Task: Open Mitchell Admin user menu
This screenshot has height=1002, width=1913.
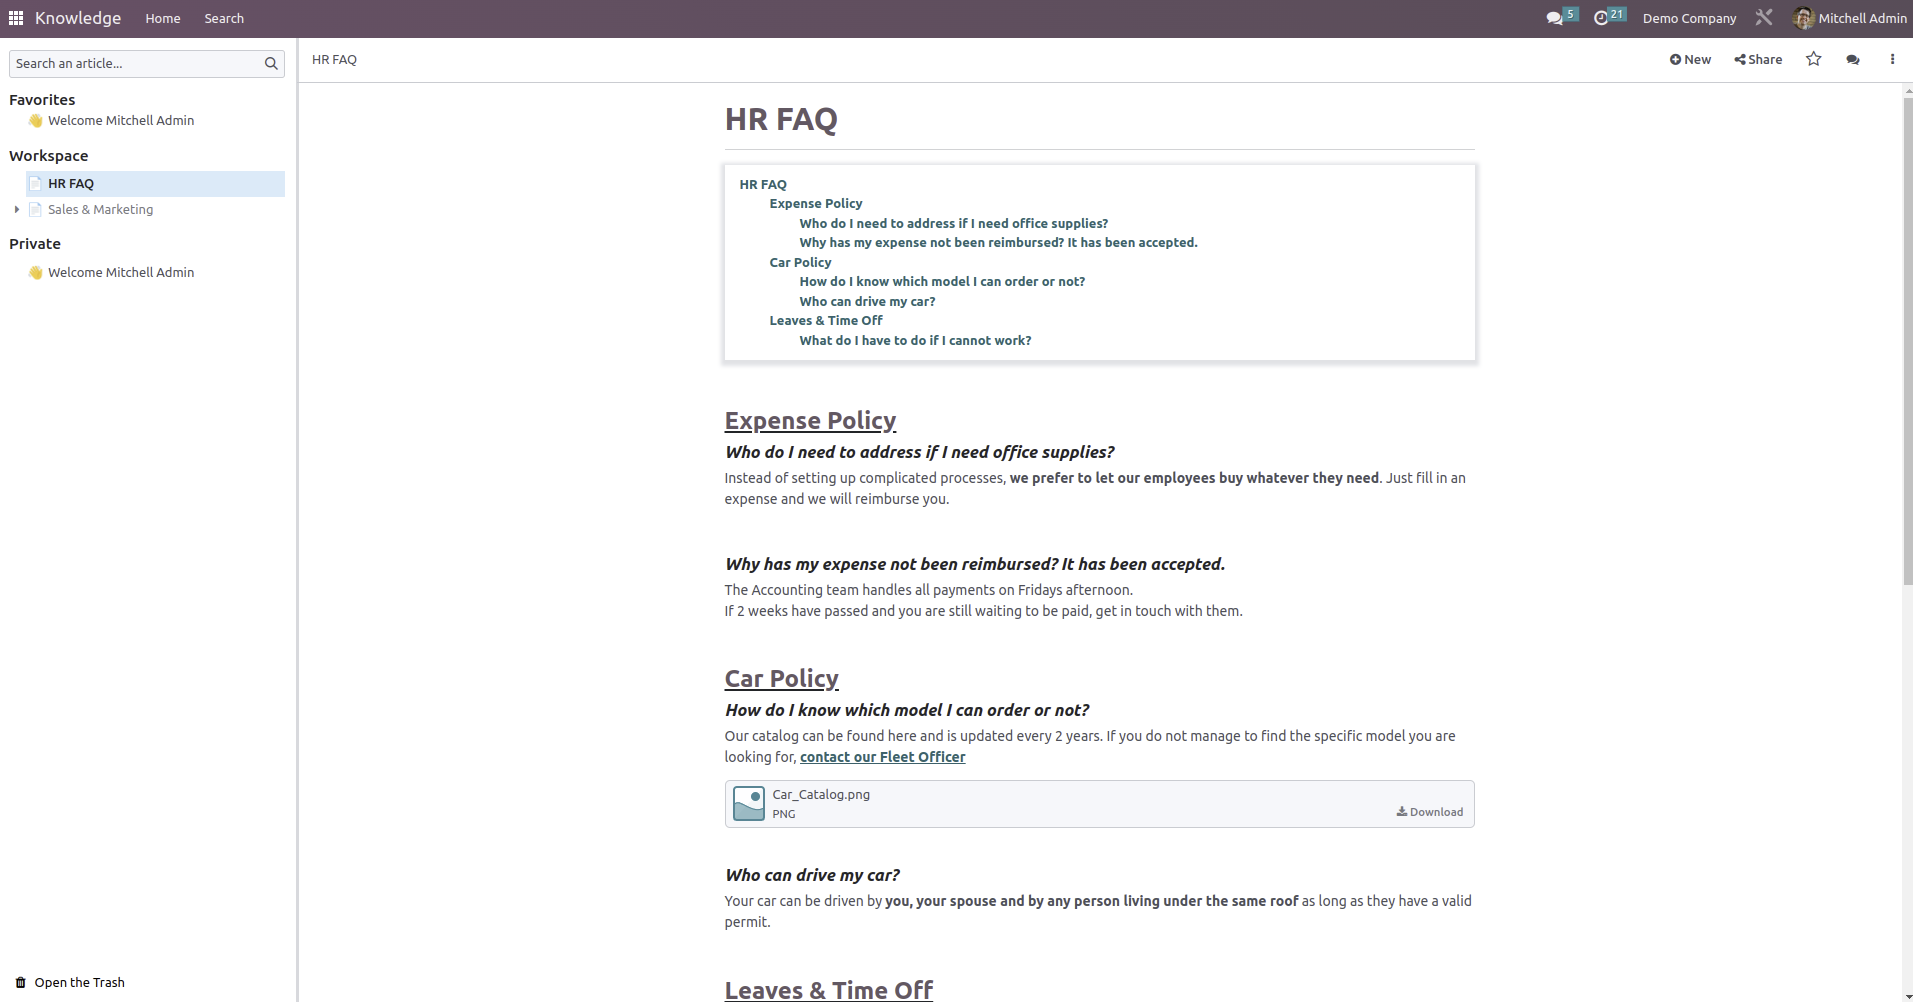Action: pos(1850,18)
